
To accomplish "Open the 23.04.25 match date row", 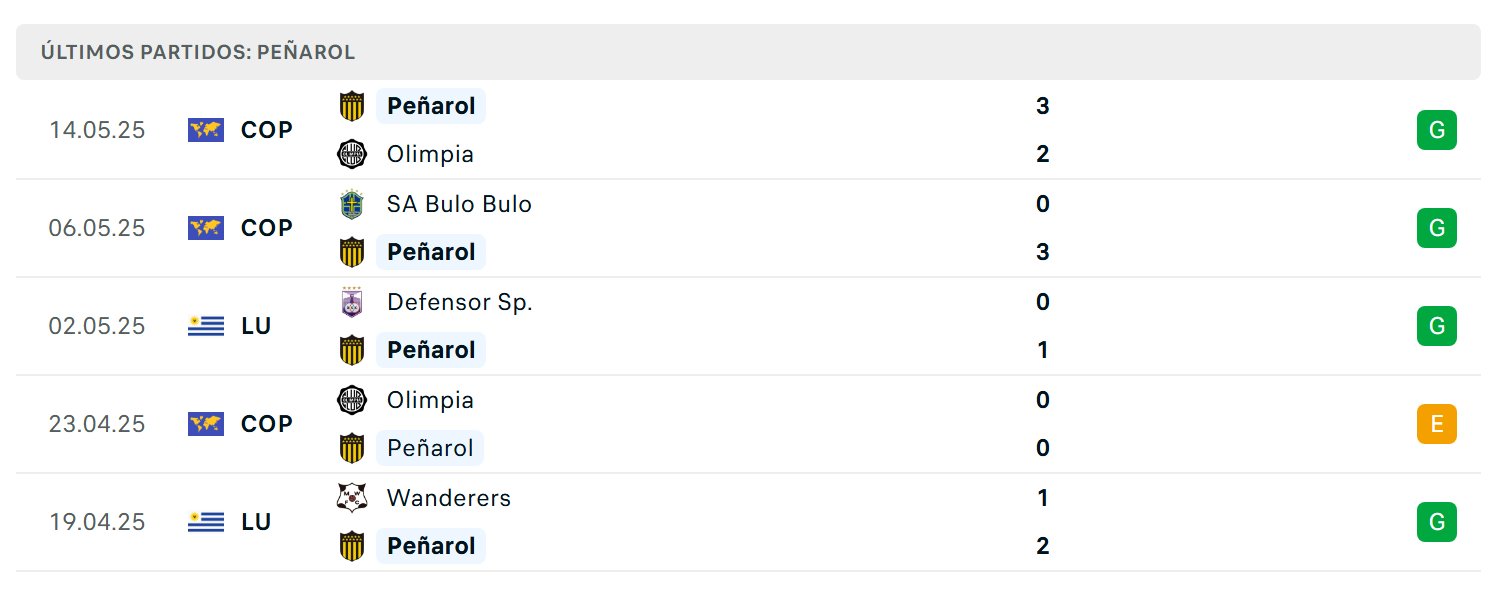I will pos(748,424).
